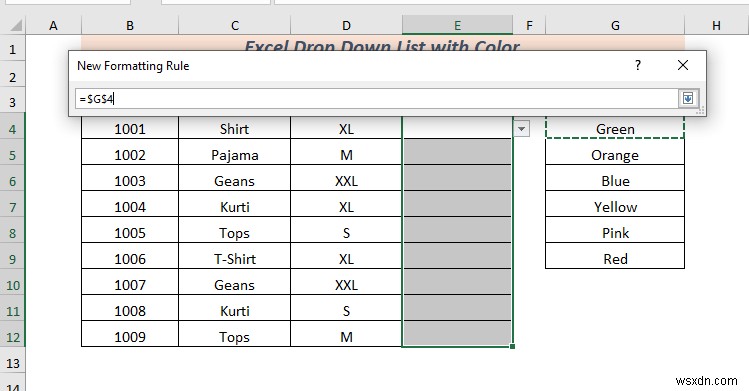This screenshot has width=749, height=391.
Task: Close the New Formatting Rule dialog
Action: point(683,65)
